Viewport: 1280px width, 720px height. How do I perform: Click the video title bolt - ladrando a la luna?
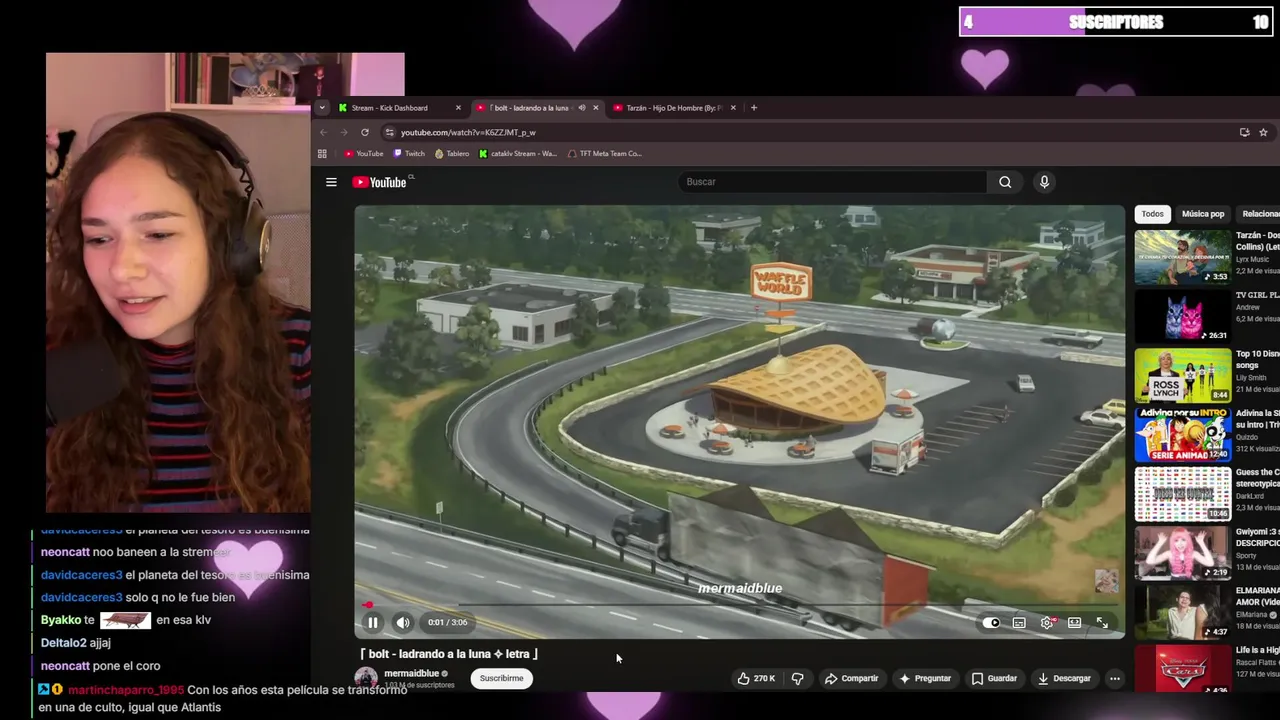pos(449,654)
